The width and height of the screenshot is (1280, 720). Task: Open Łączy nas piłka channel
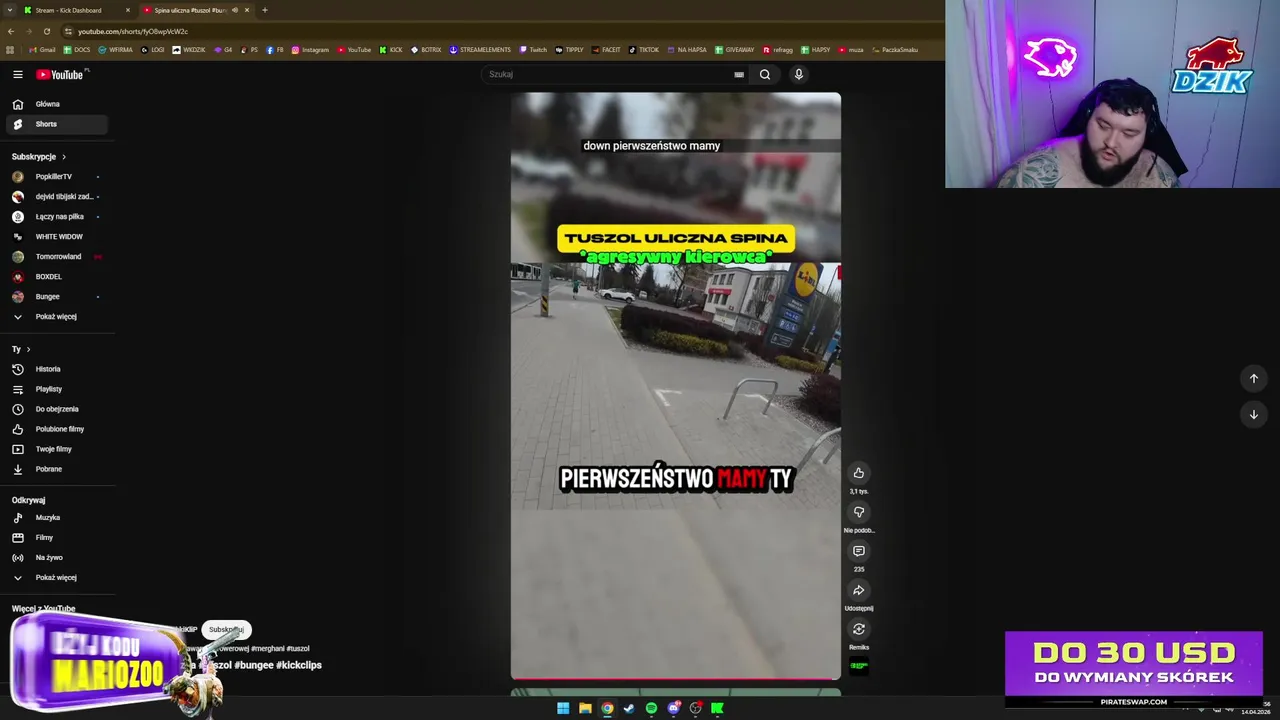click(57, 217)
